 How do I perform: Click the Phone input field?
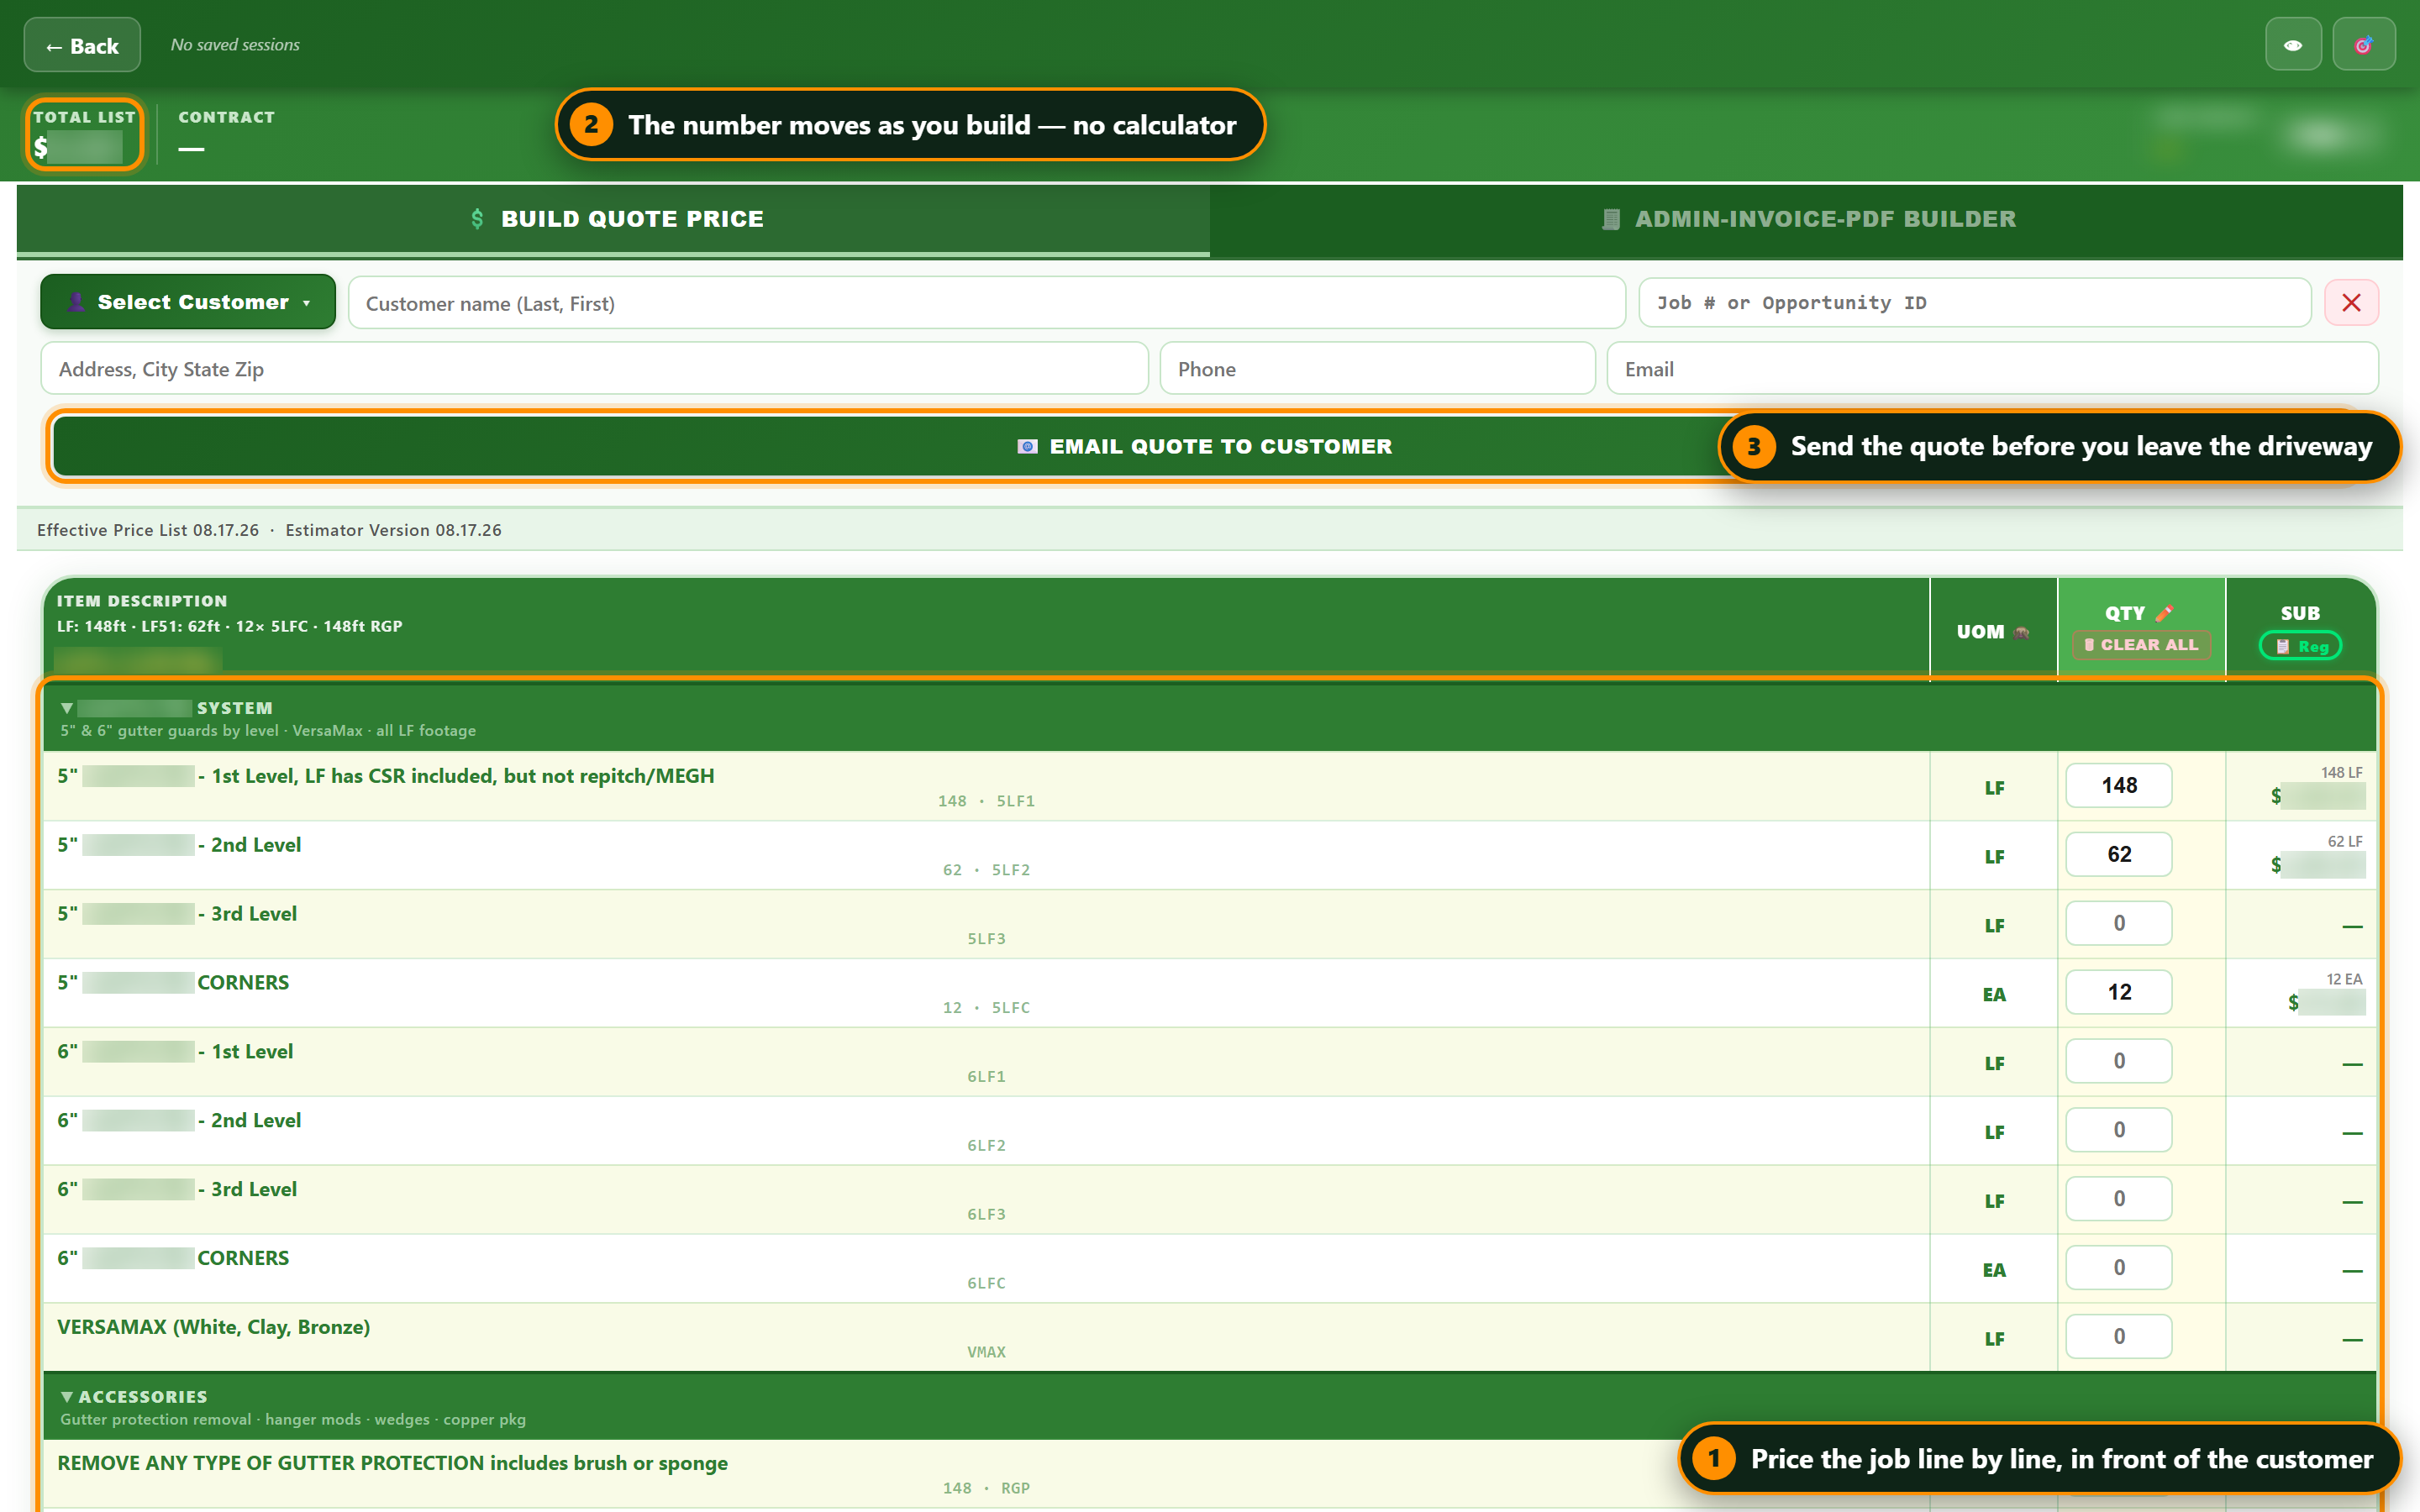click(x=1377, y=369)
